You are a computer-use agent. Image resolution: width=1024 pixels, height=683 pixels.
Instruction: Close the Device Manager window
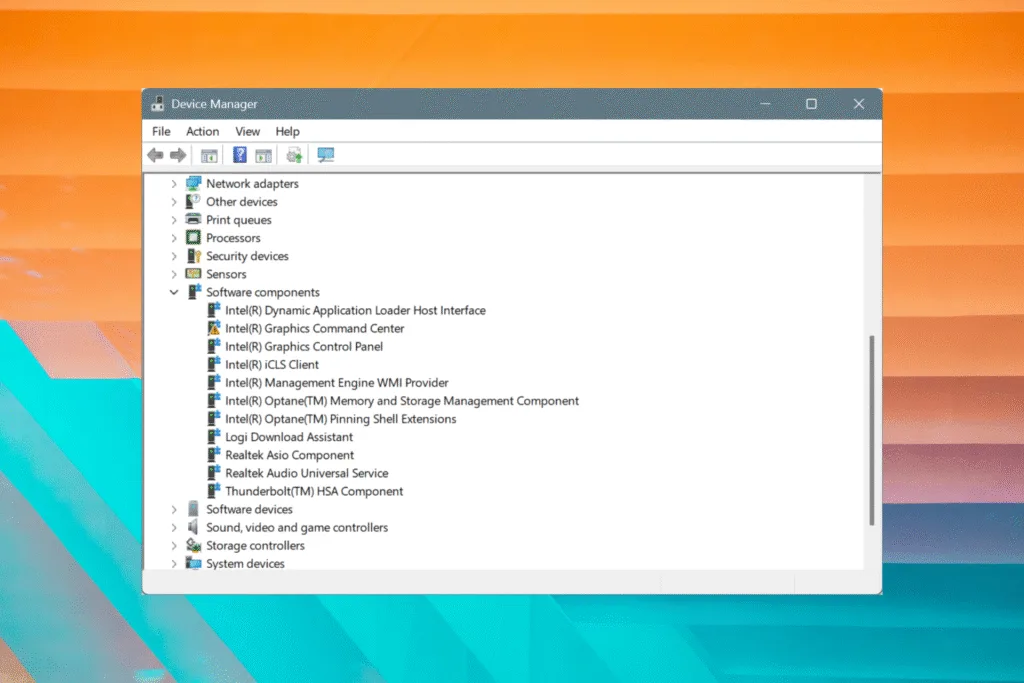pyautogui.click(x=859, y=104)
